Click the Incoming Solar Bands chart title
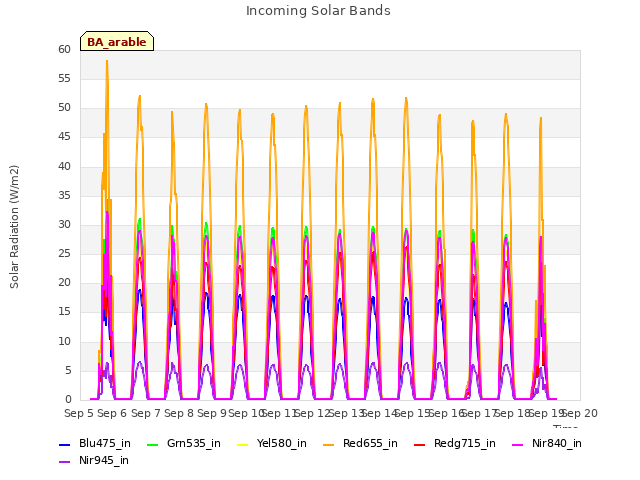The image size is (640, 480). pos(318,11)
